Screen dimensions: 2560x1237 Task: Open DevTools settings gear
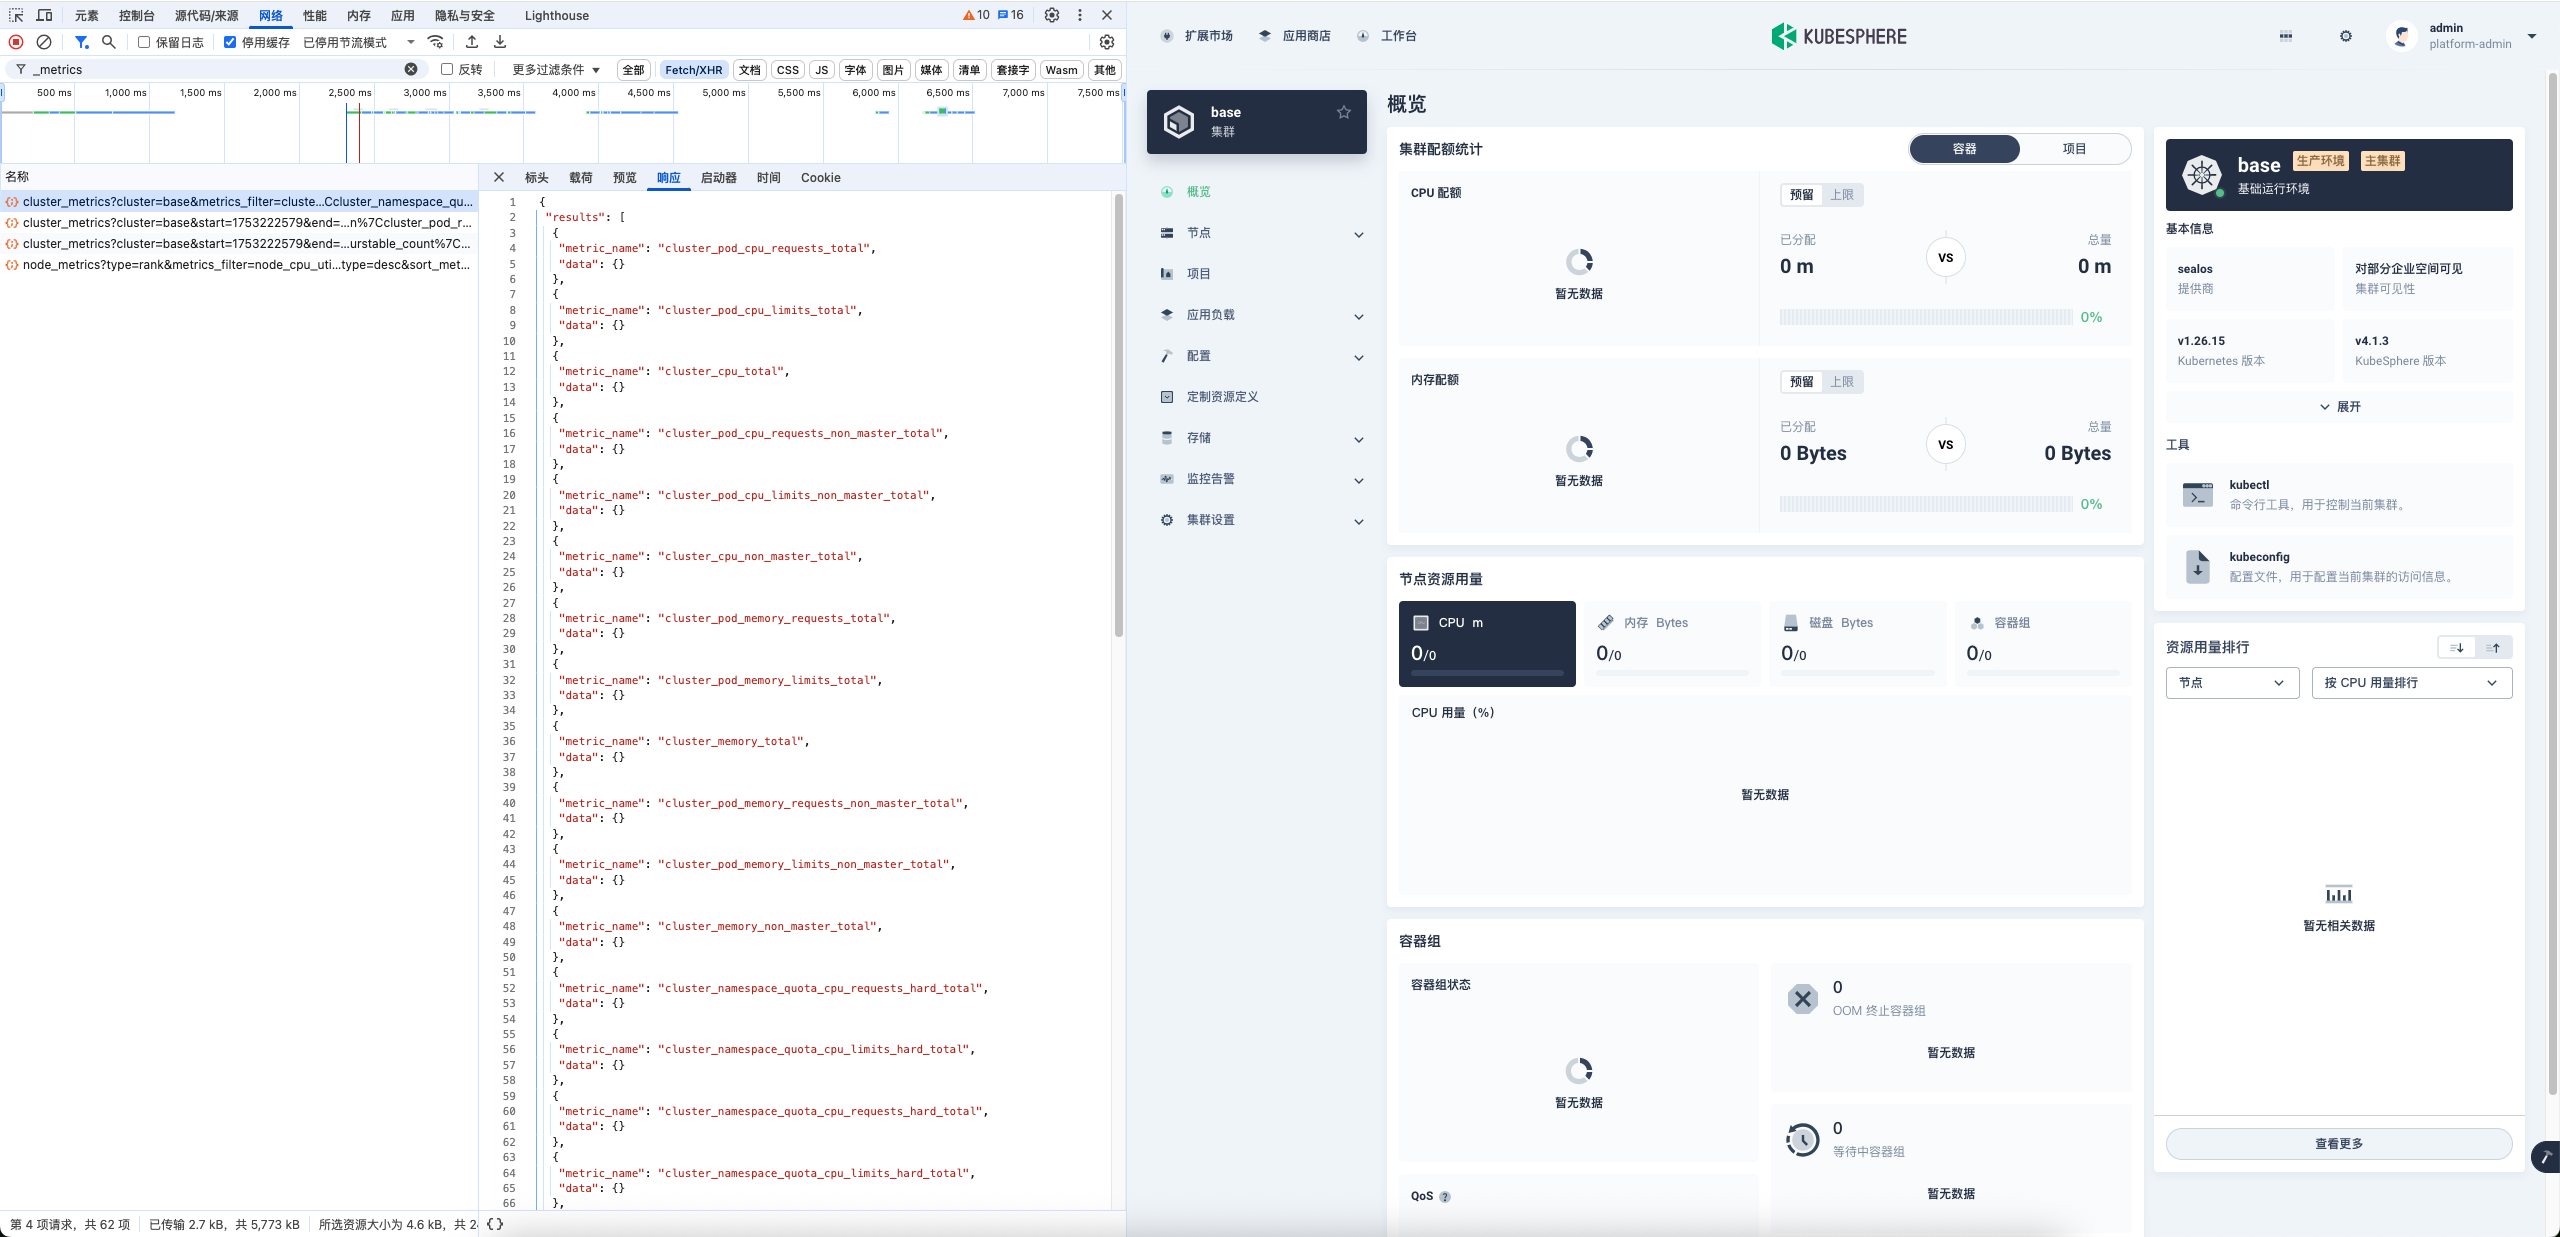click(1052, 15)
